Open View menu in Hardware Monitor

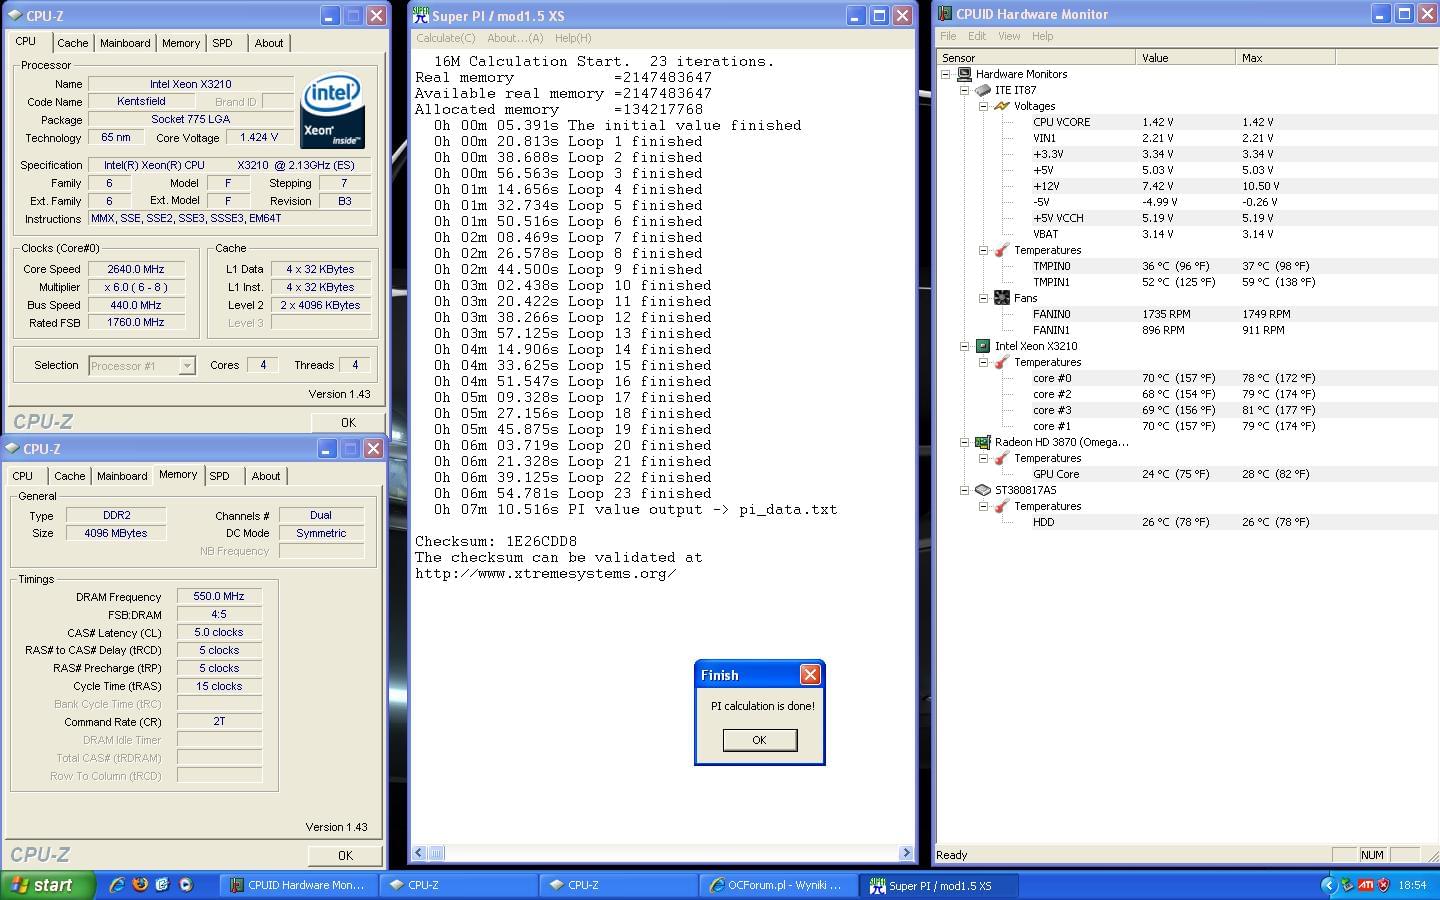coord(1009,36)
